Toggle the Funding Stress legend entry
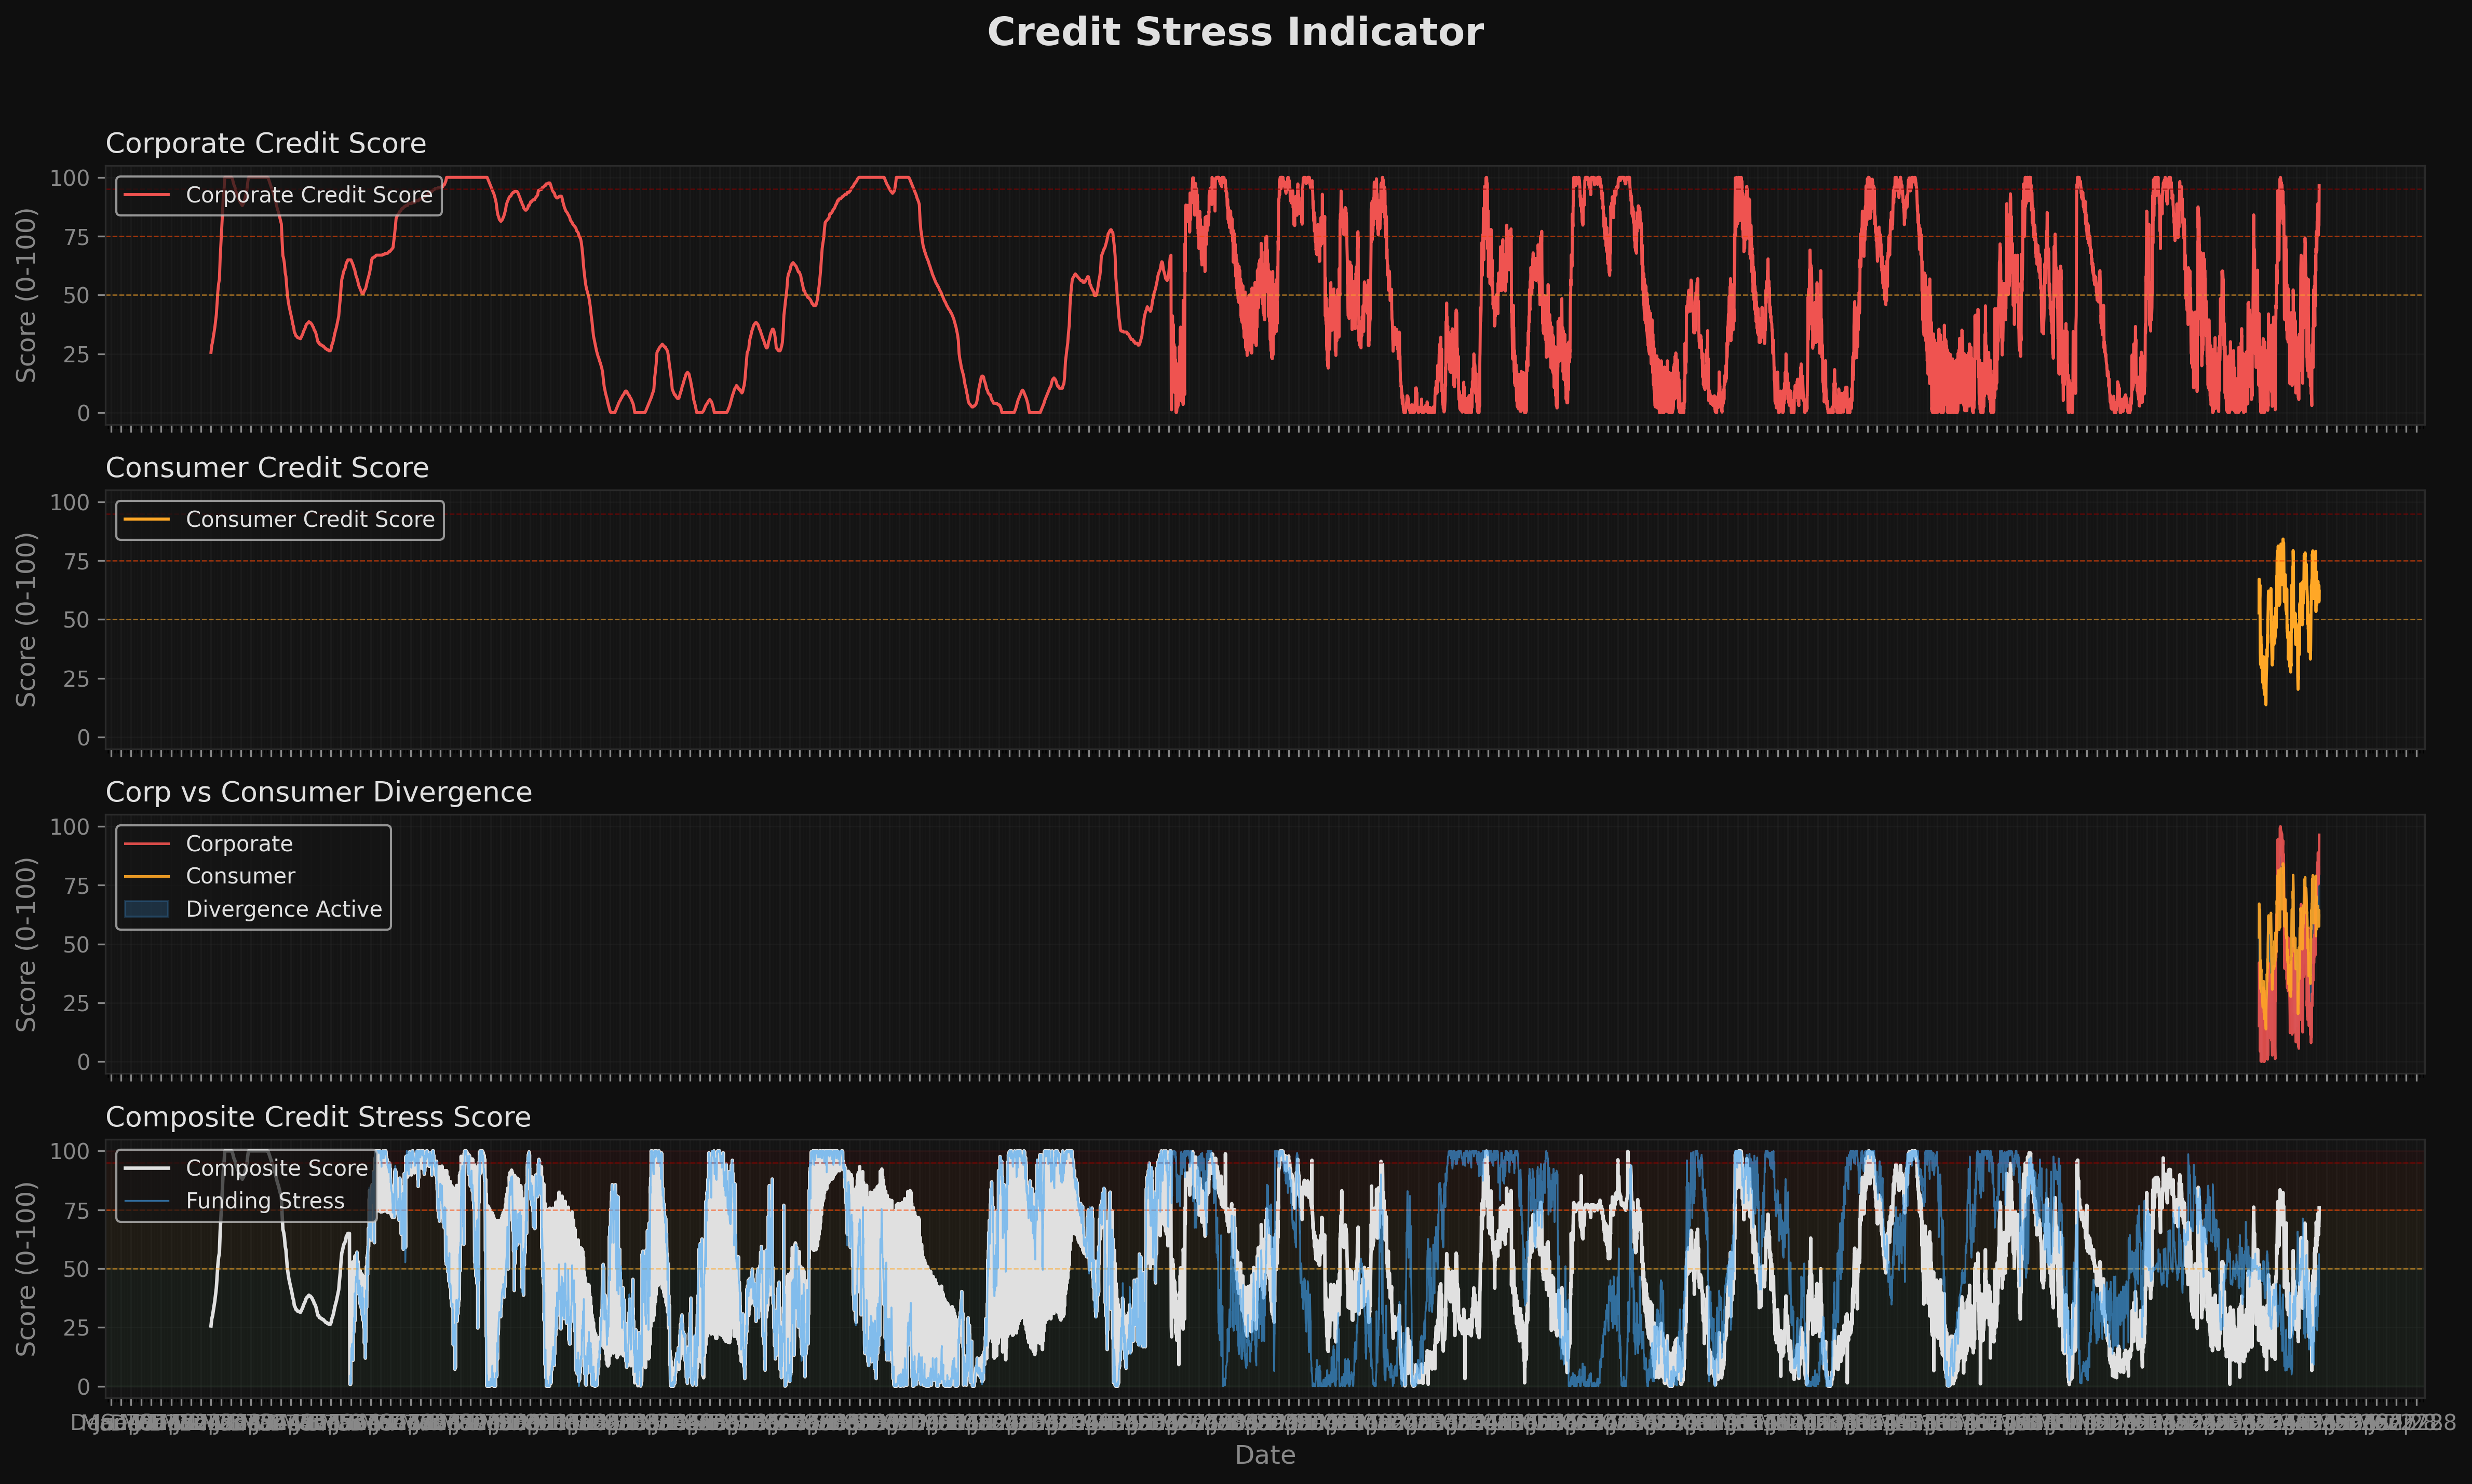This screenshot has width=2472, height=1484. pyautogui.click(x=264, y=1201)
